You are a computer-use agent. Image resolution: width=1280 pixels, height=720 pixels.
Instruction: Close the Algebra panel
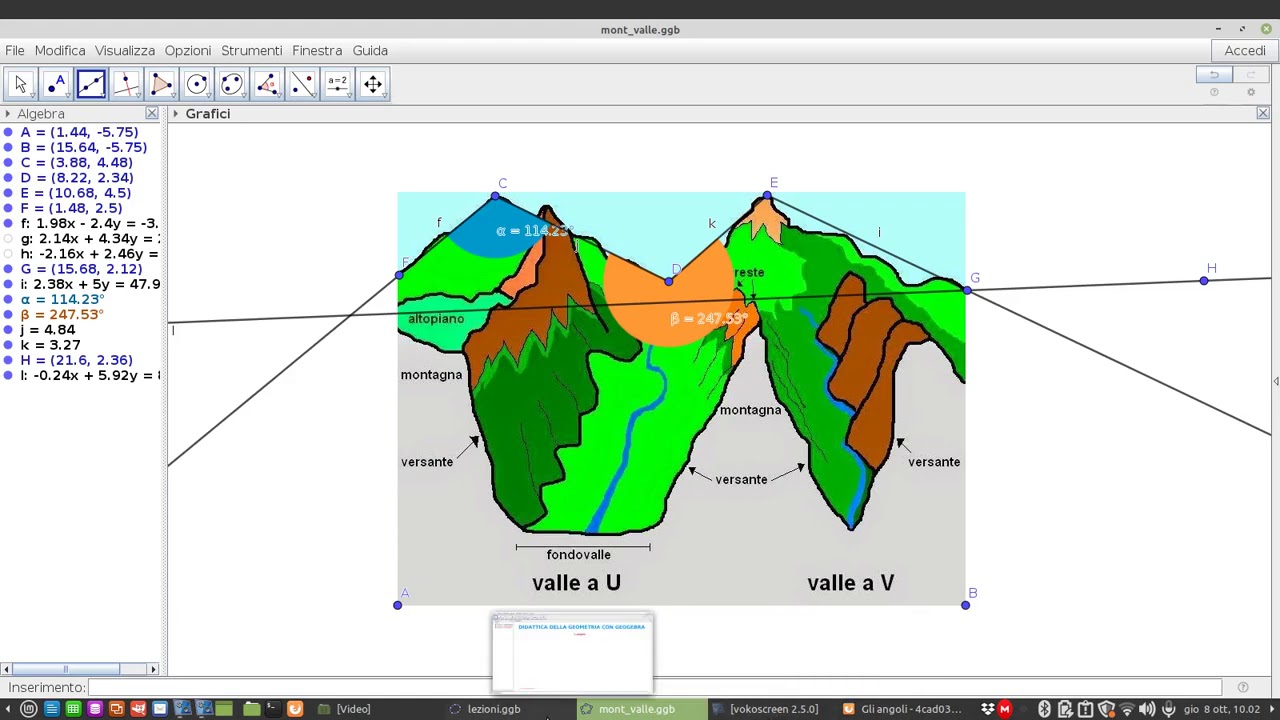[x=152, y=114]
